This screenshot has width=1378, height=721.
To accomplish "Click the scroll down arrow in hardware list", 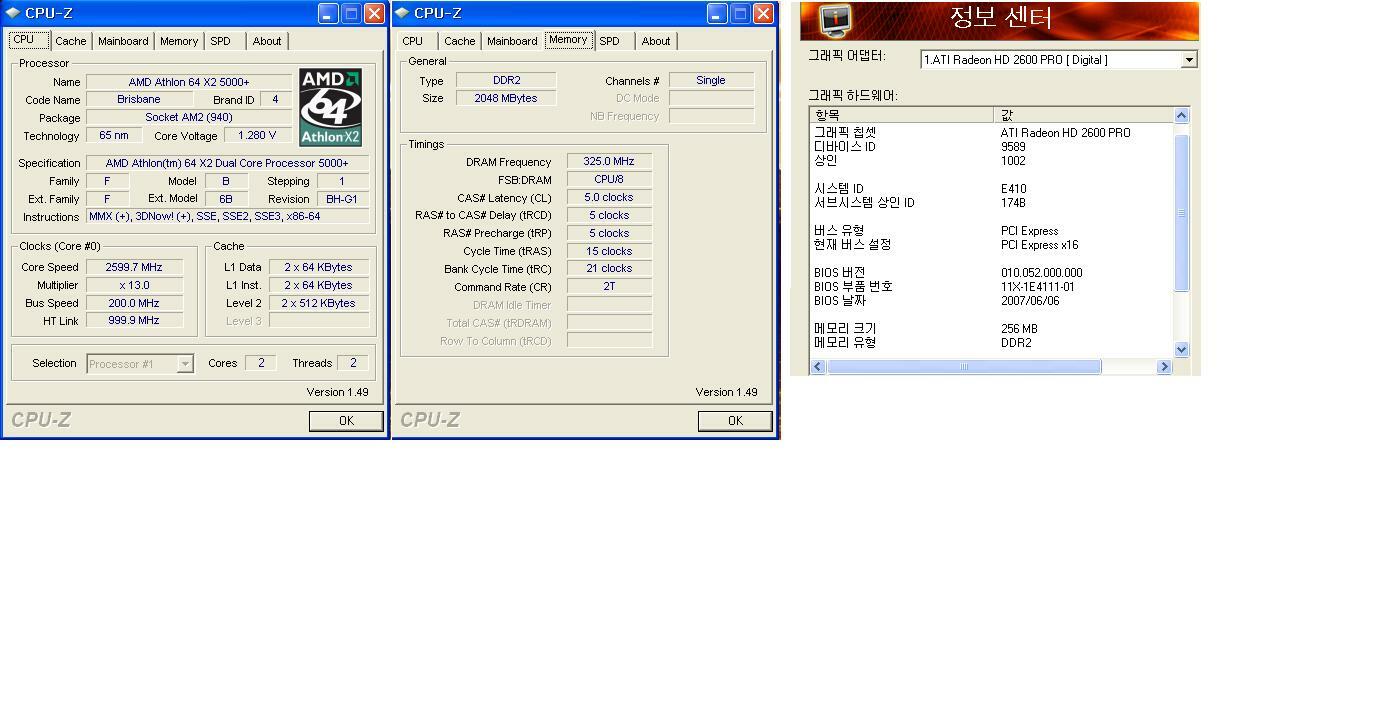I will [1181, 349].
